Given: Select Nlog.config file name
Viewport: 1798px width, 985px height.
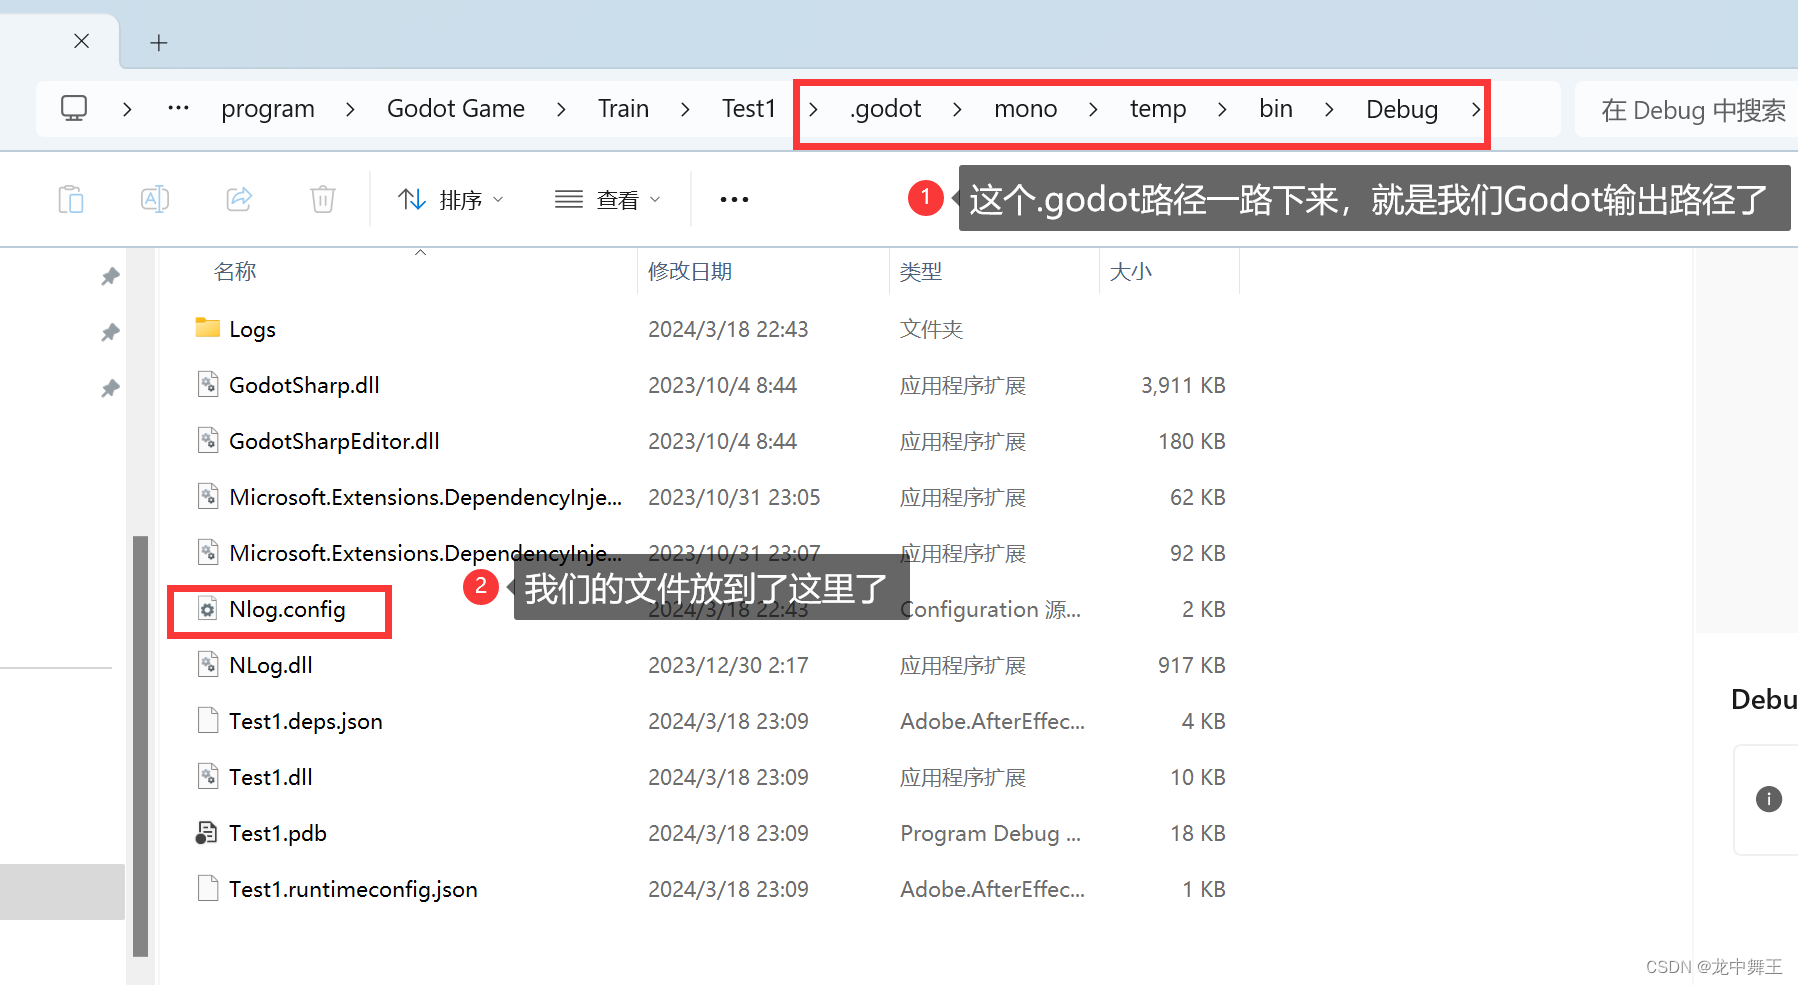Looking at the screenshot, I should tap(287, 609).
